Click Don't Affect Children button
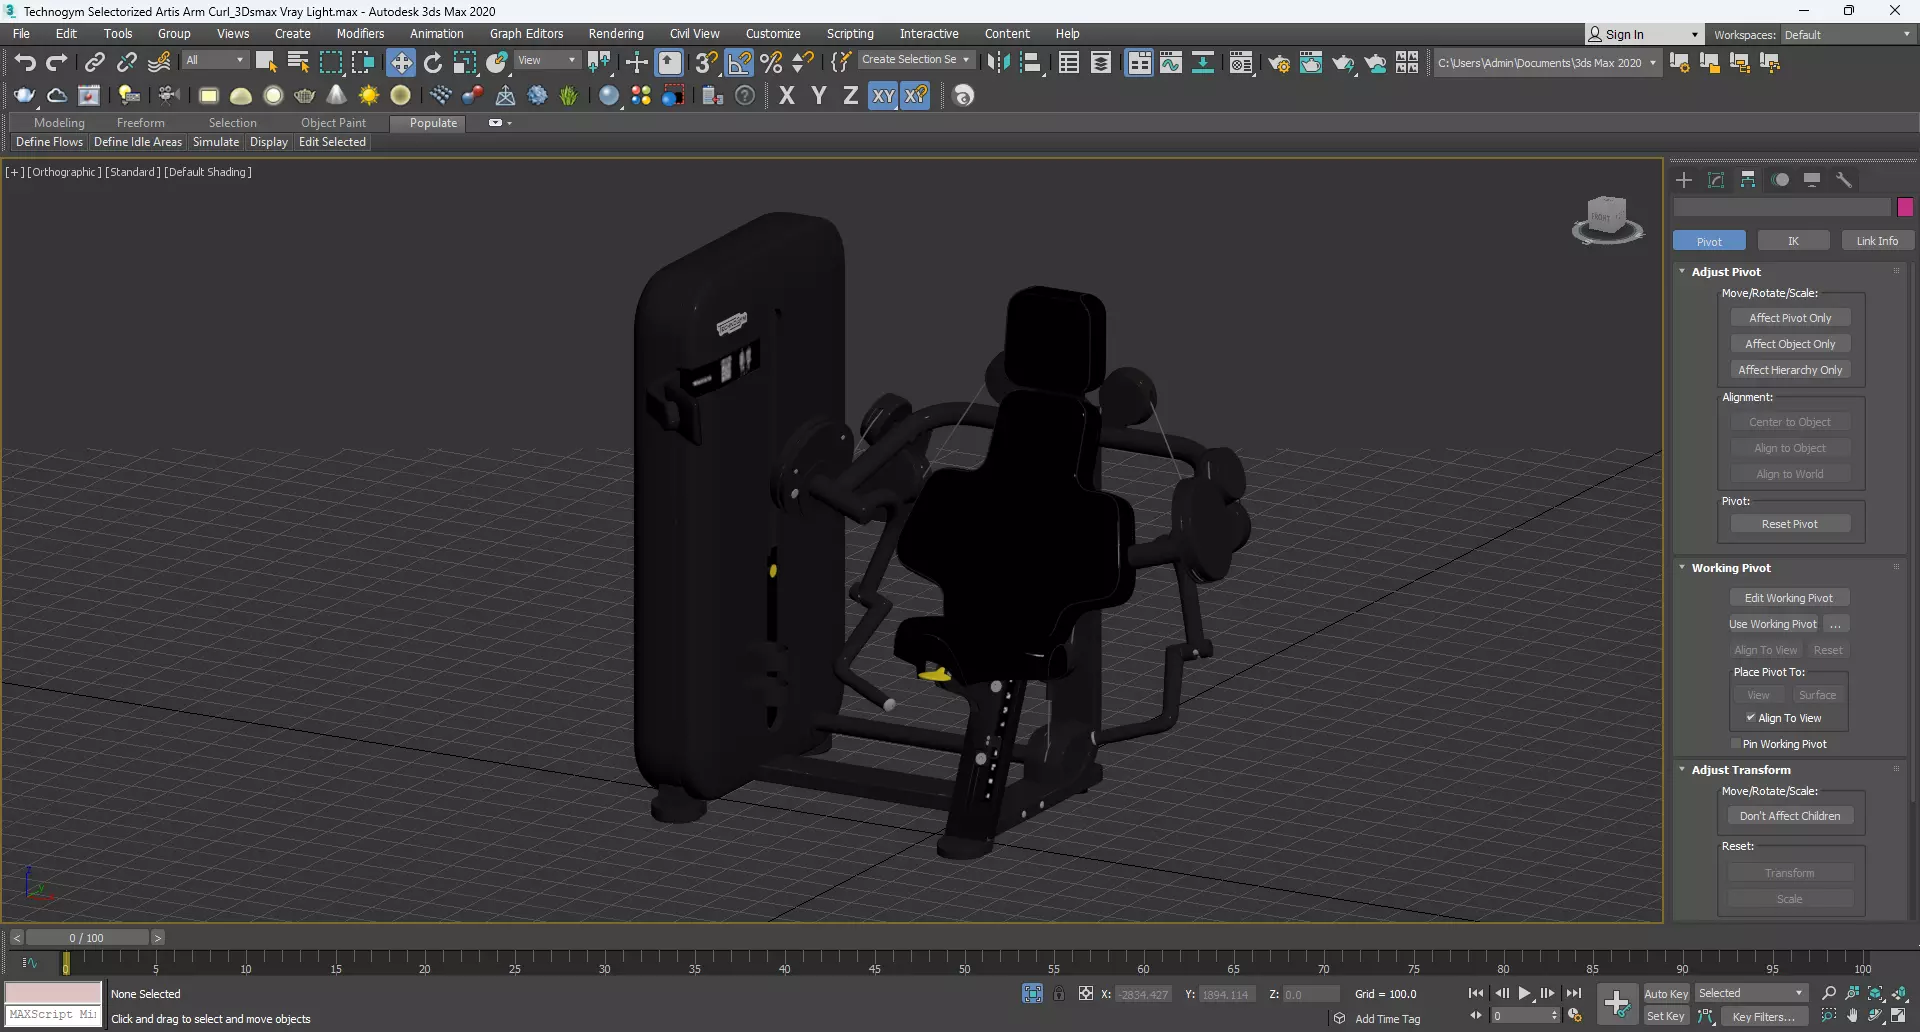The image size is (1920, 1032). point(1790,816)
